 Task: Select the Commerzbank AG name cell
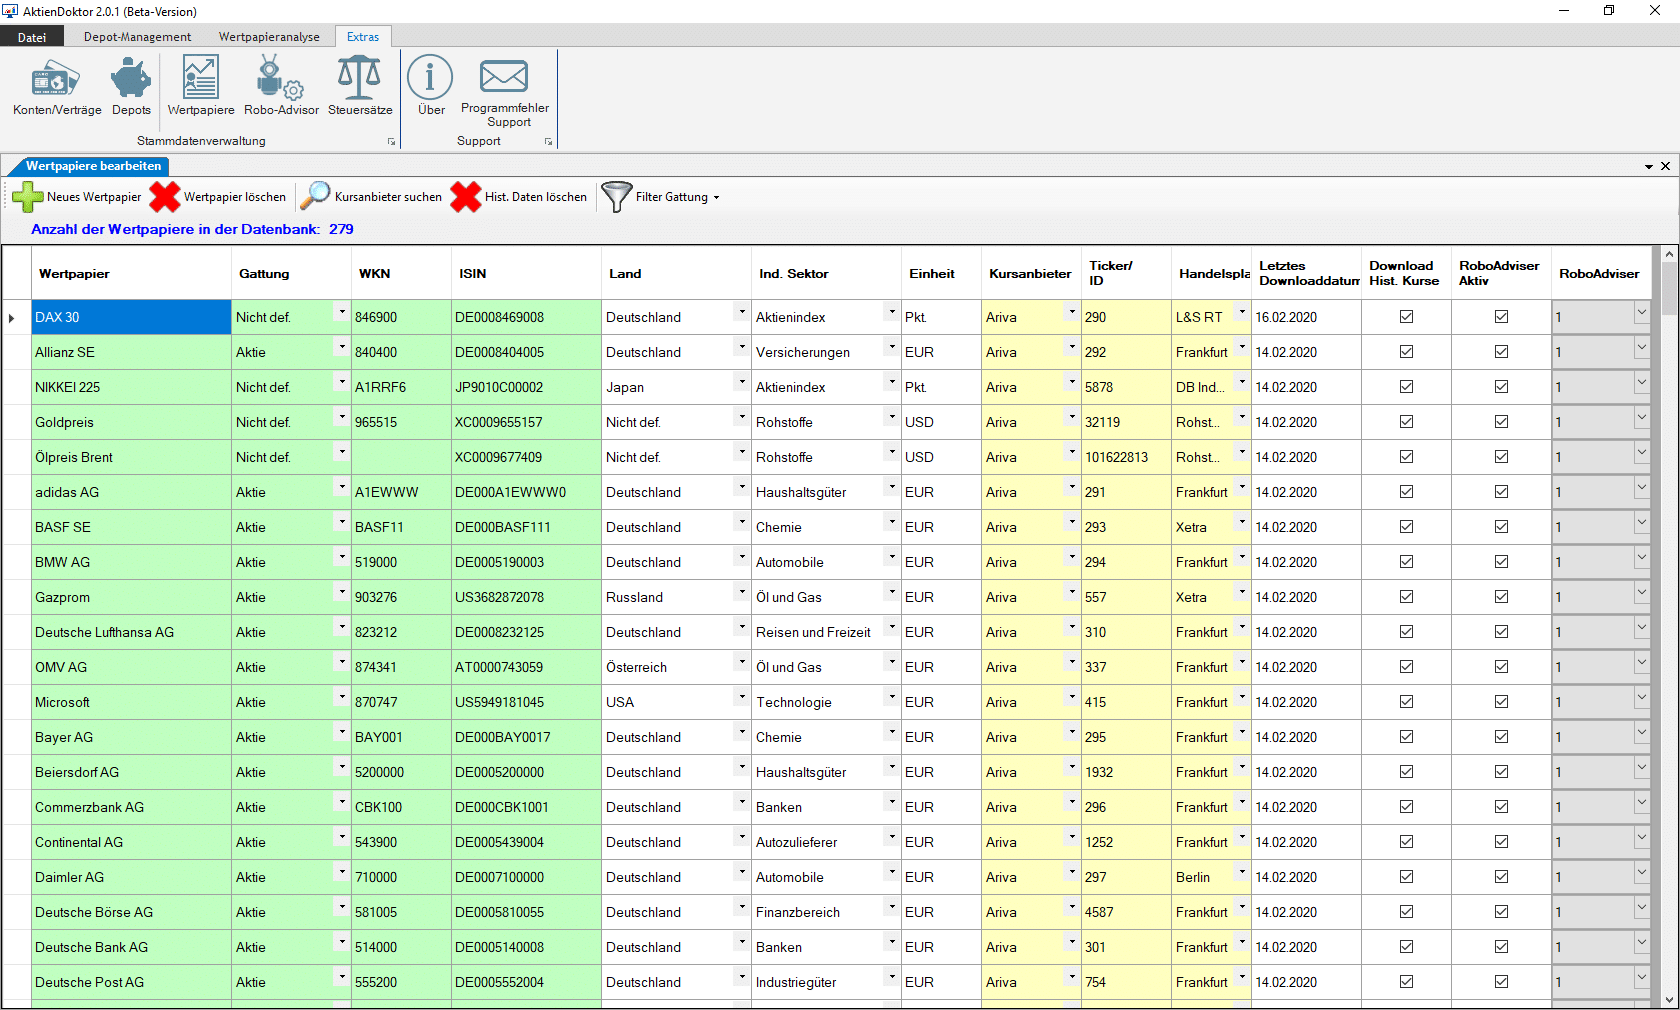click(131, 807)
